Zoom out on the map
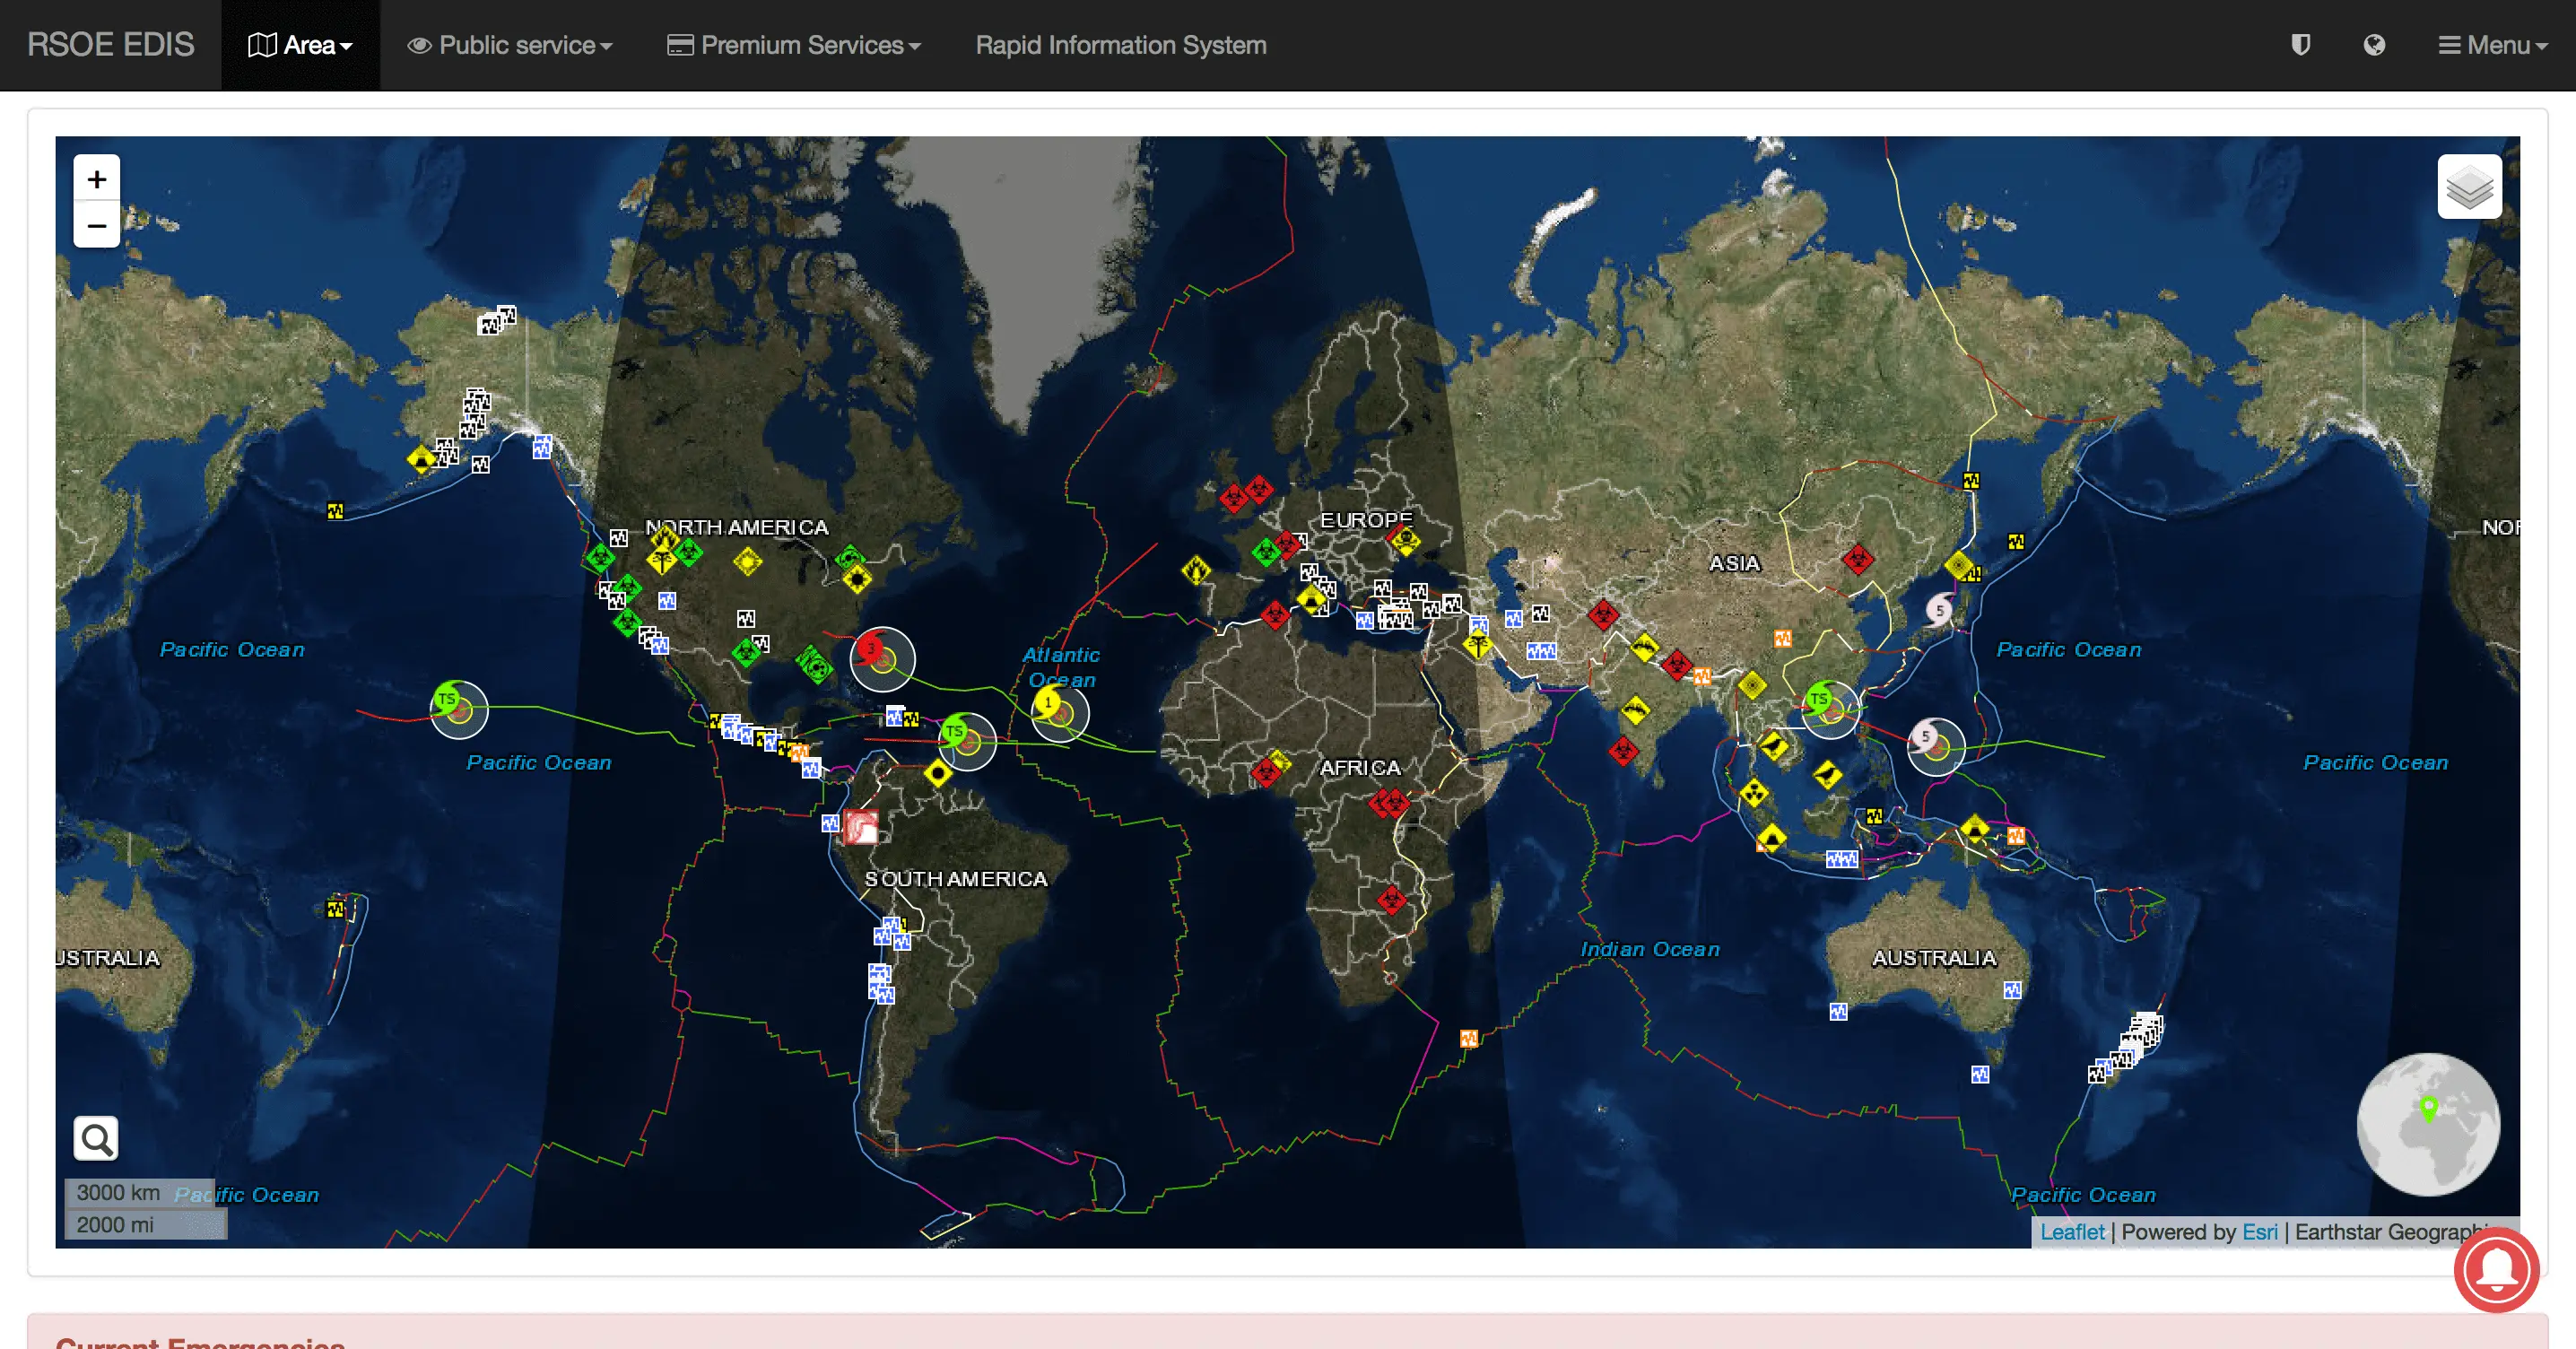This screenshot has height=1349, width=2576. point(97,226)
